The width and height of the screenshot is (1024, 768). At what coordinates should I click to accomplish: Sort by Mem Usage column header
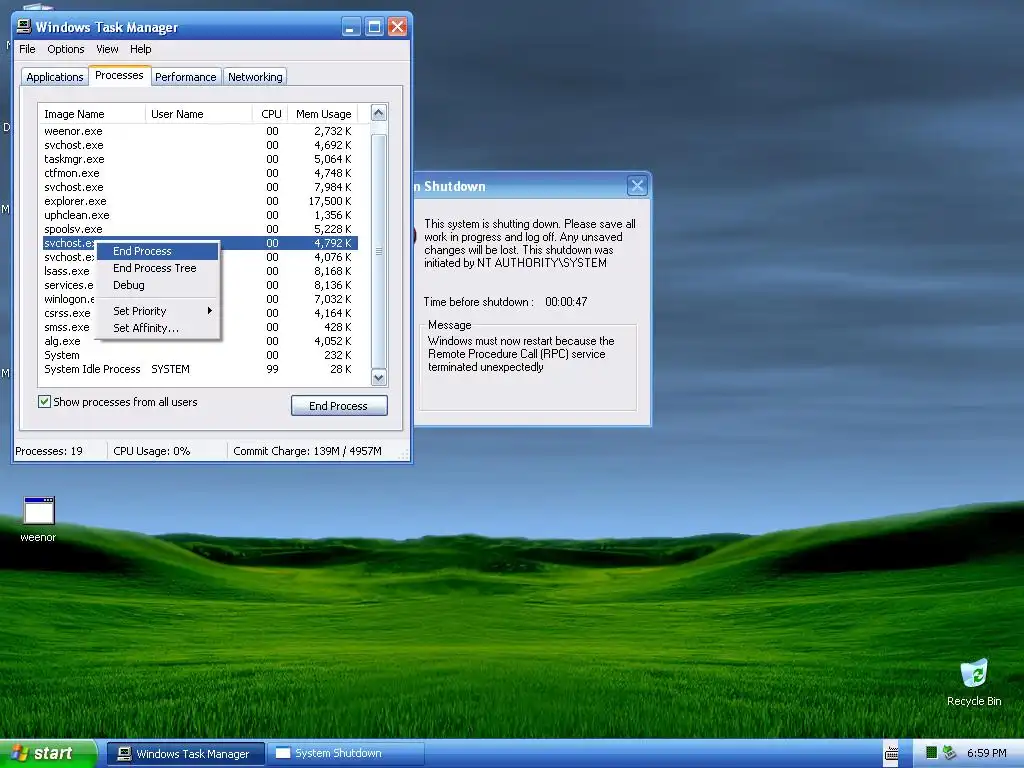(x=323, y=114)
